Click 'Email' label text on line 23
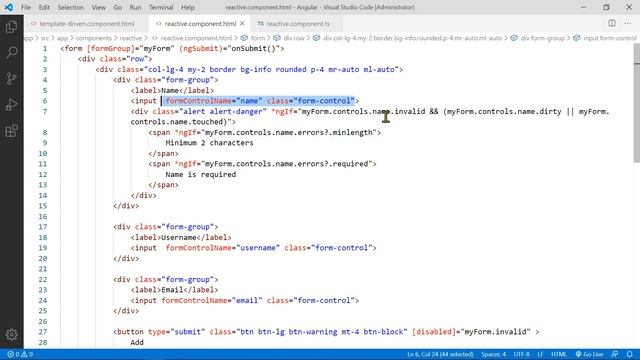The image size is (640, 360). click(x=172, y=290)
